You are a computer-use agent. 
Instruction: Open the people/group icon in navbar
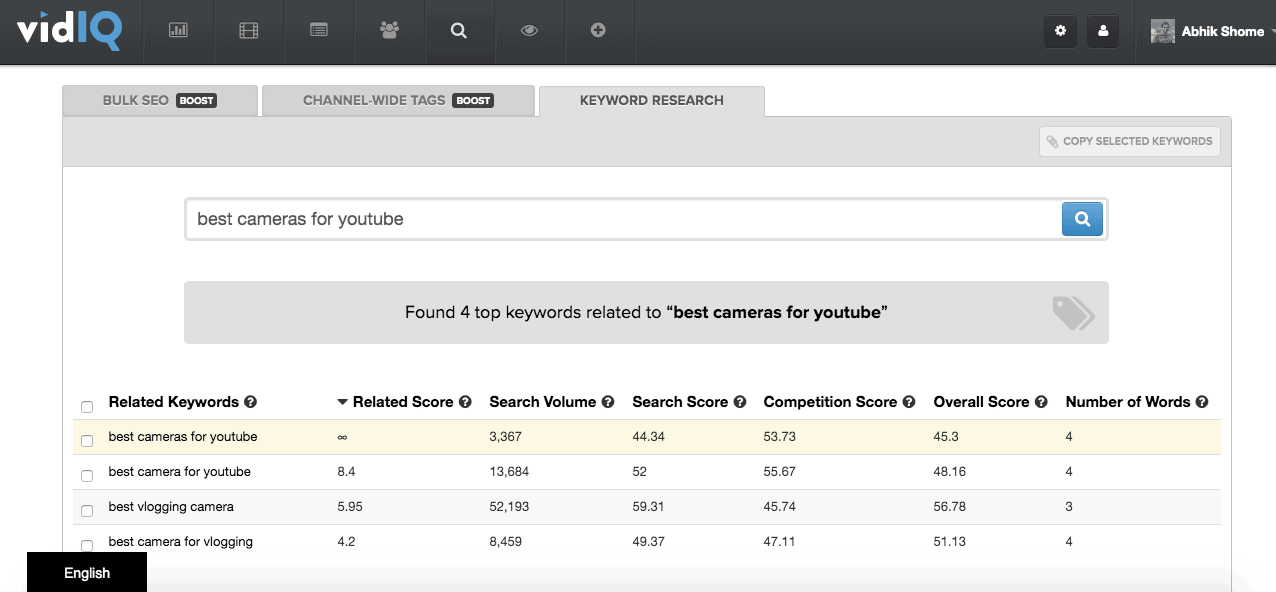pyautogui.click(x=389, y=31)
